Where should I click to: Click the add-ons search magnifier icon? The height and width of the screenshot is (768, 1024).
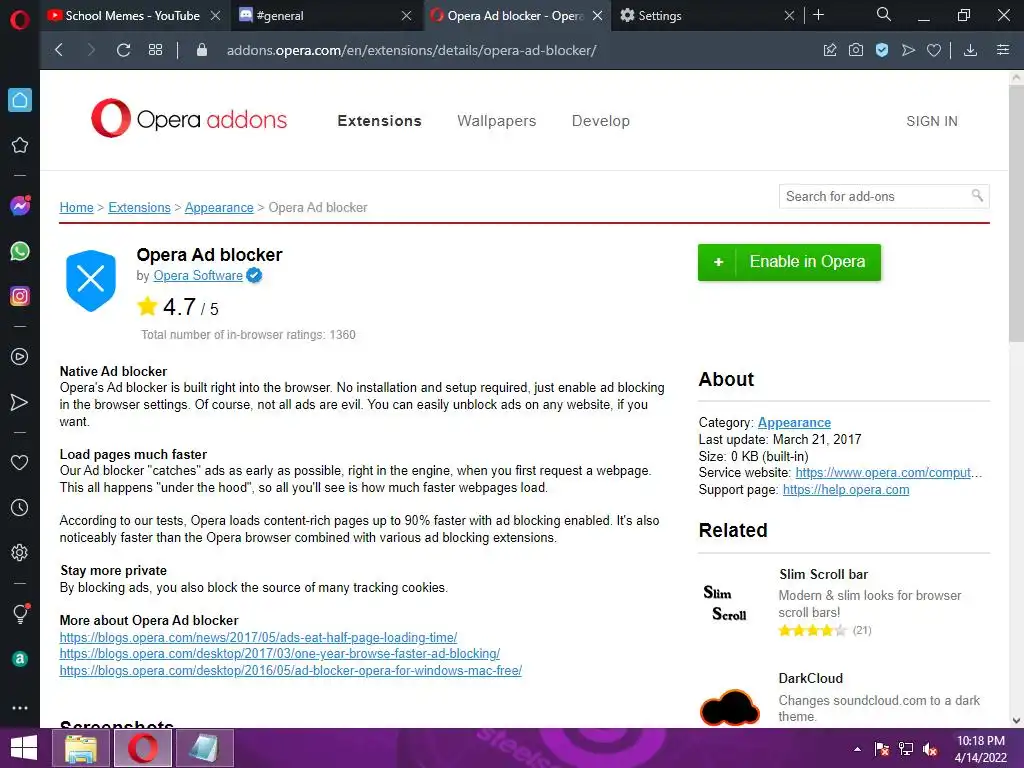click(978, 195)
